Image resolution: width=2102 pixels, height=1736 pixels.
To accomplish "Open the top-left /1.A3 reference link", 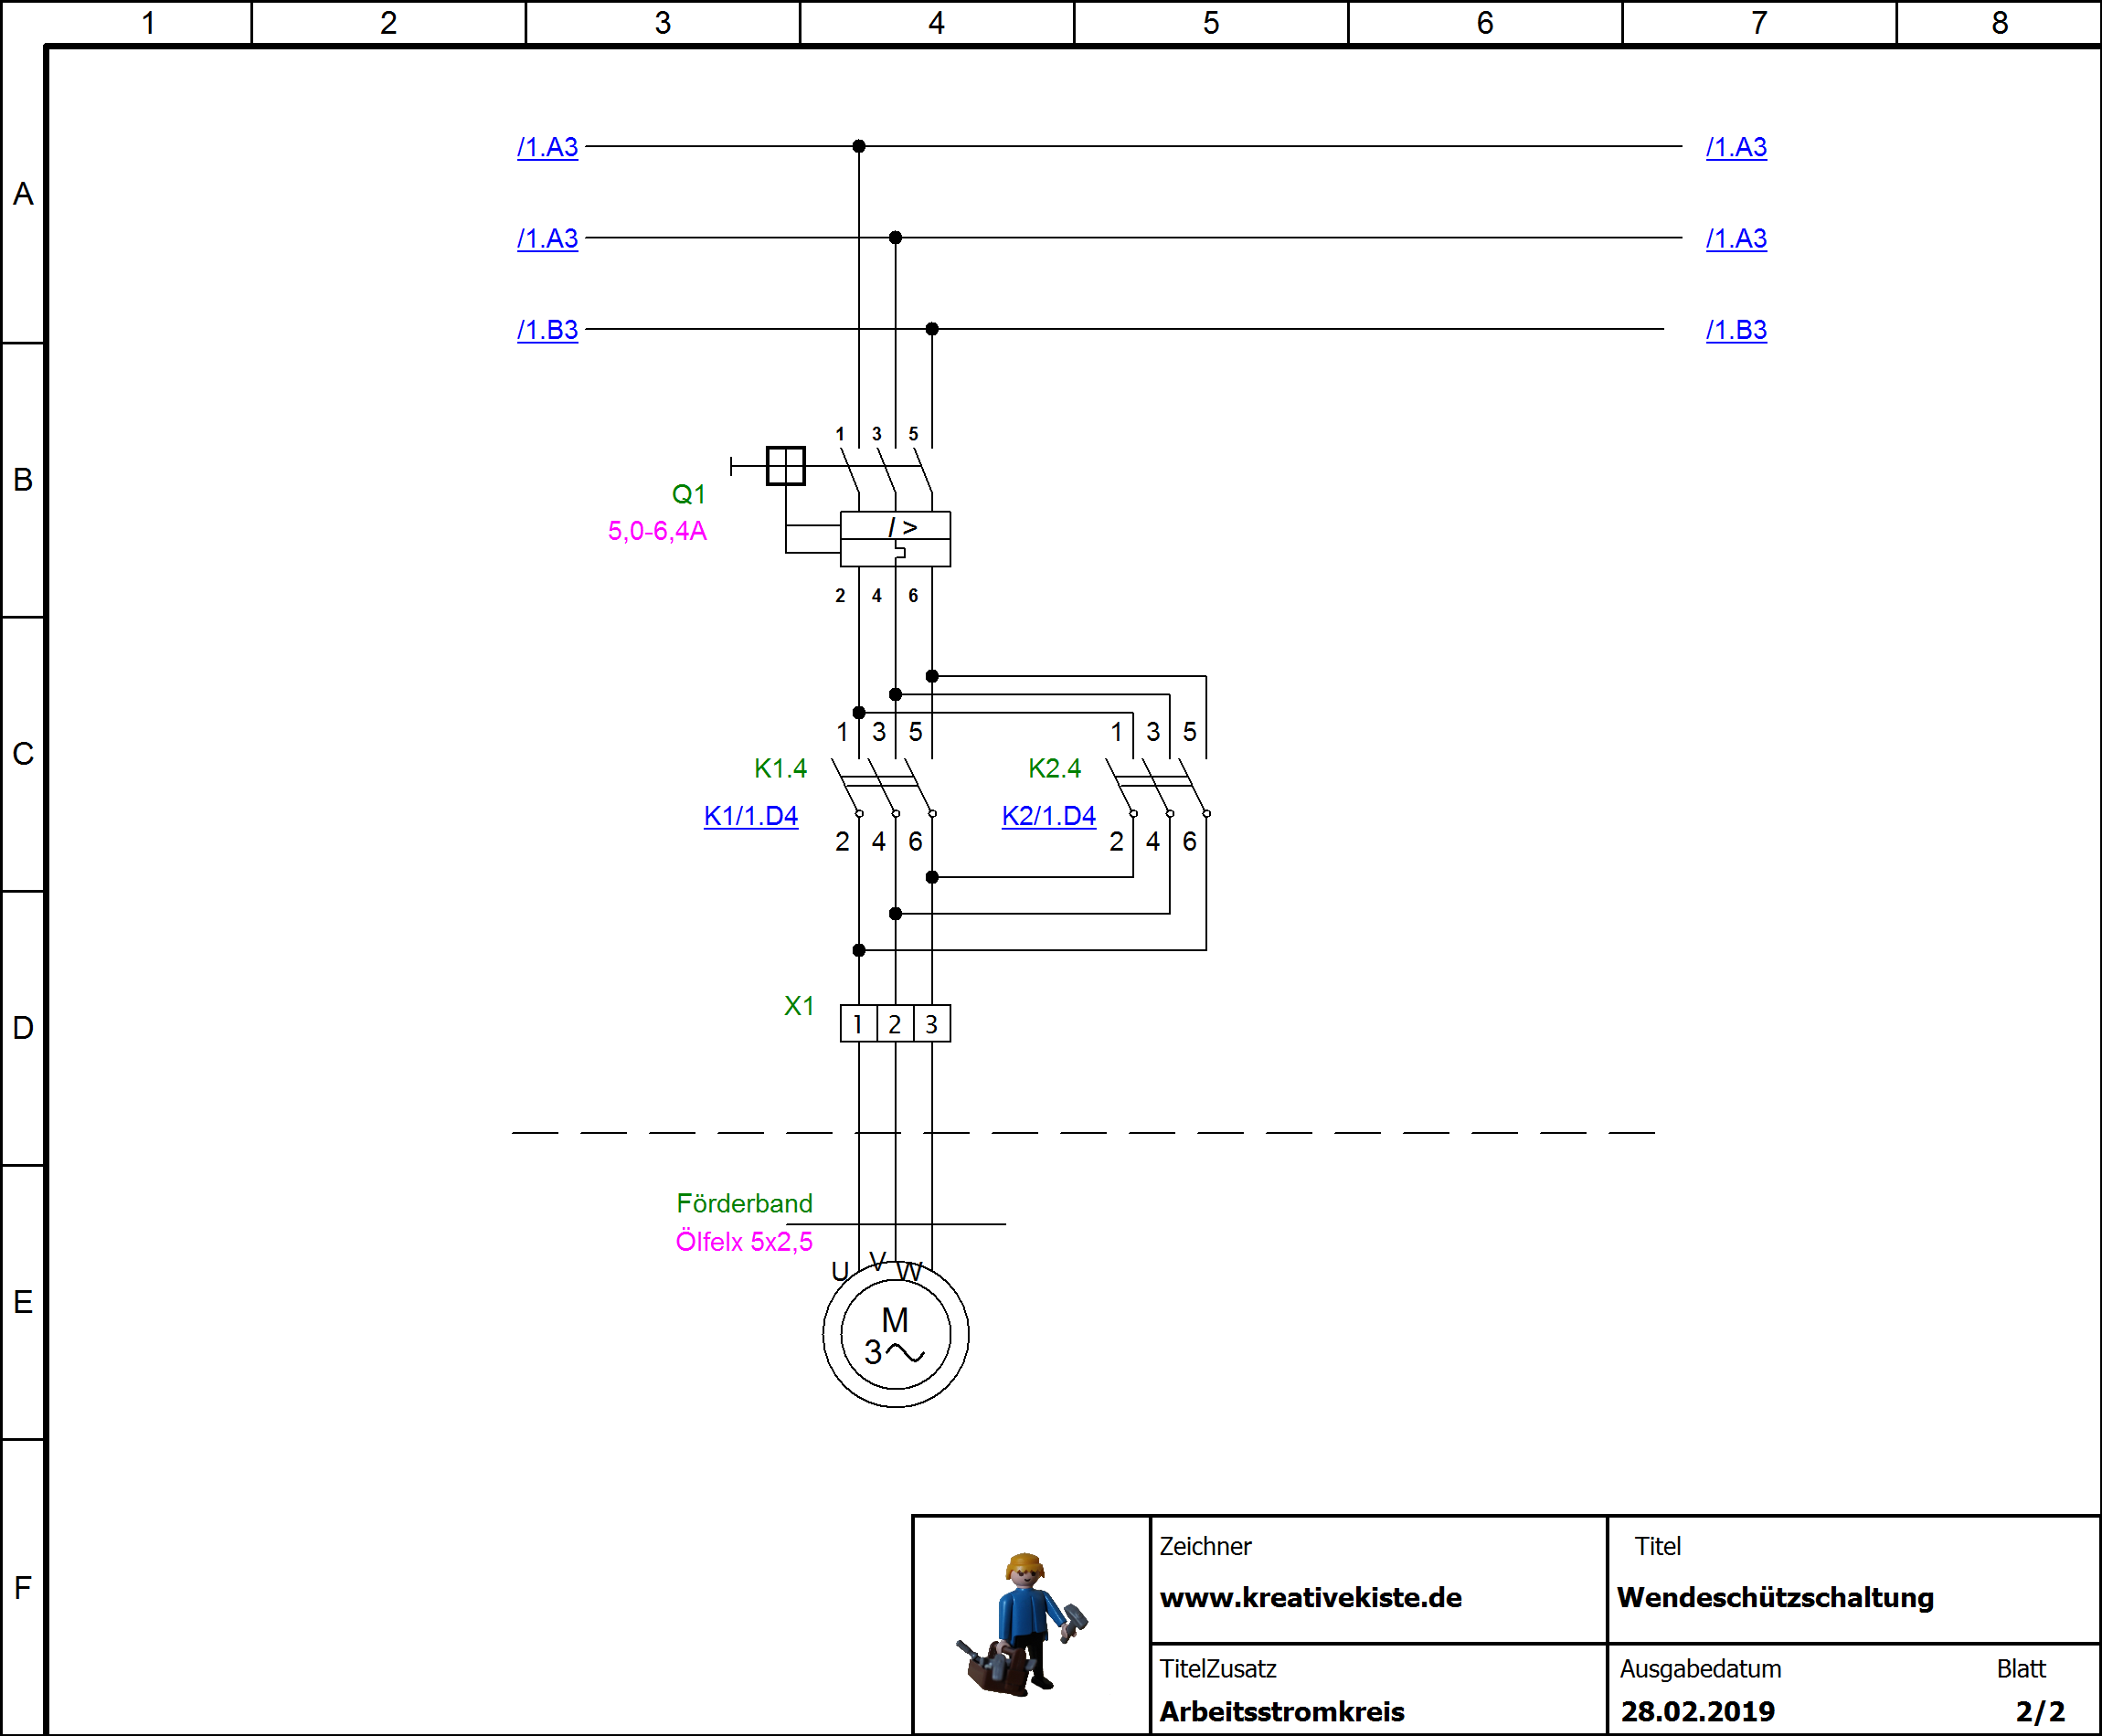I will [x=547, y=147].
